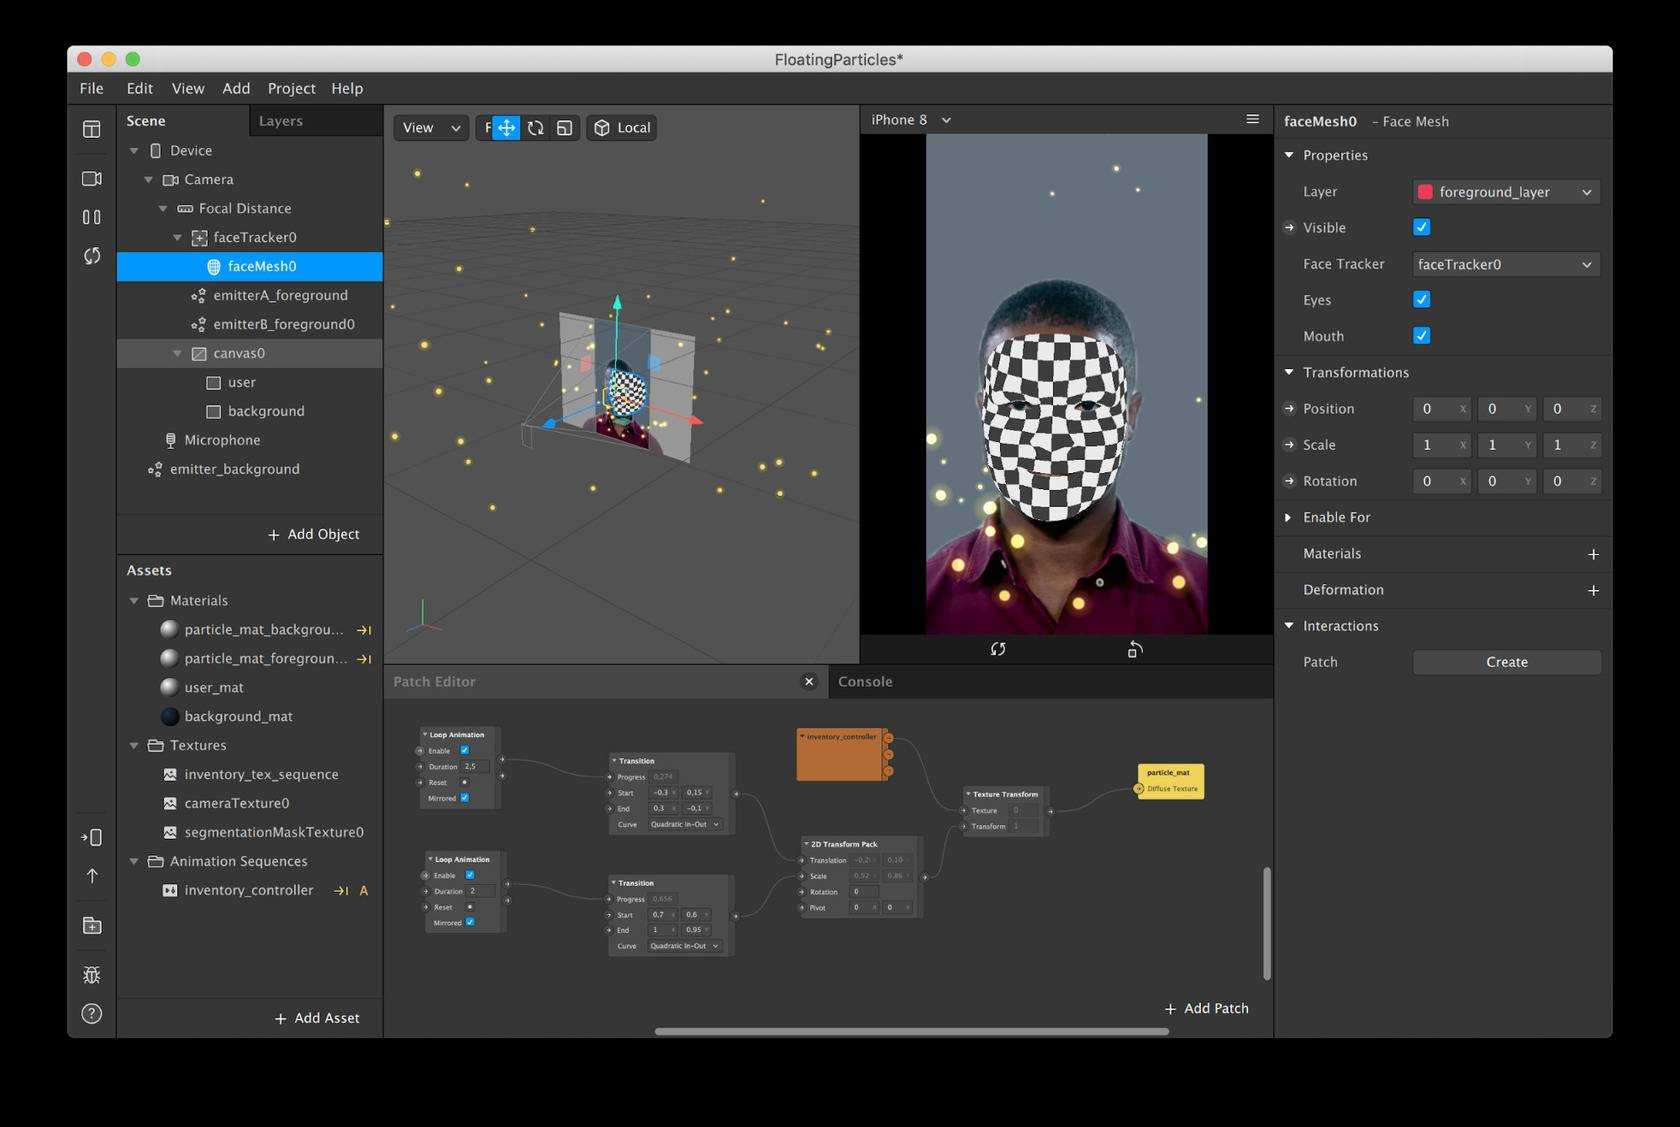The height and width of the screenshot is (1127, 1680).
Task: Click the Create patch button
Action: click(1506, 662)
